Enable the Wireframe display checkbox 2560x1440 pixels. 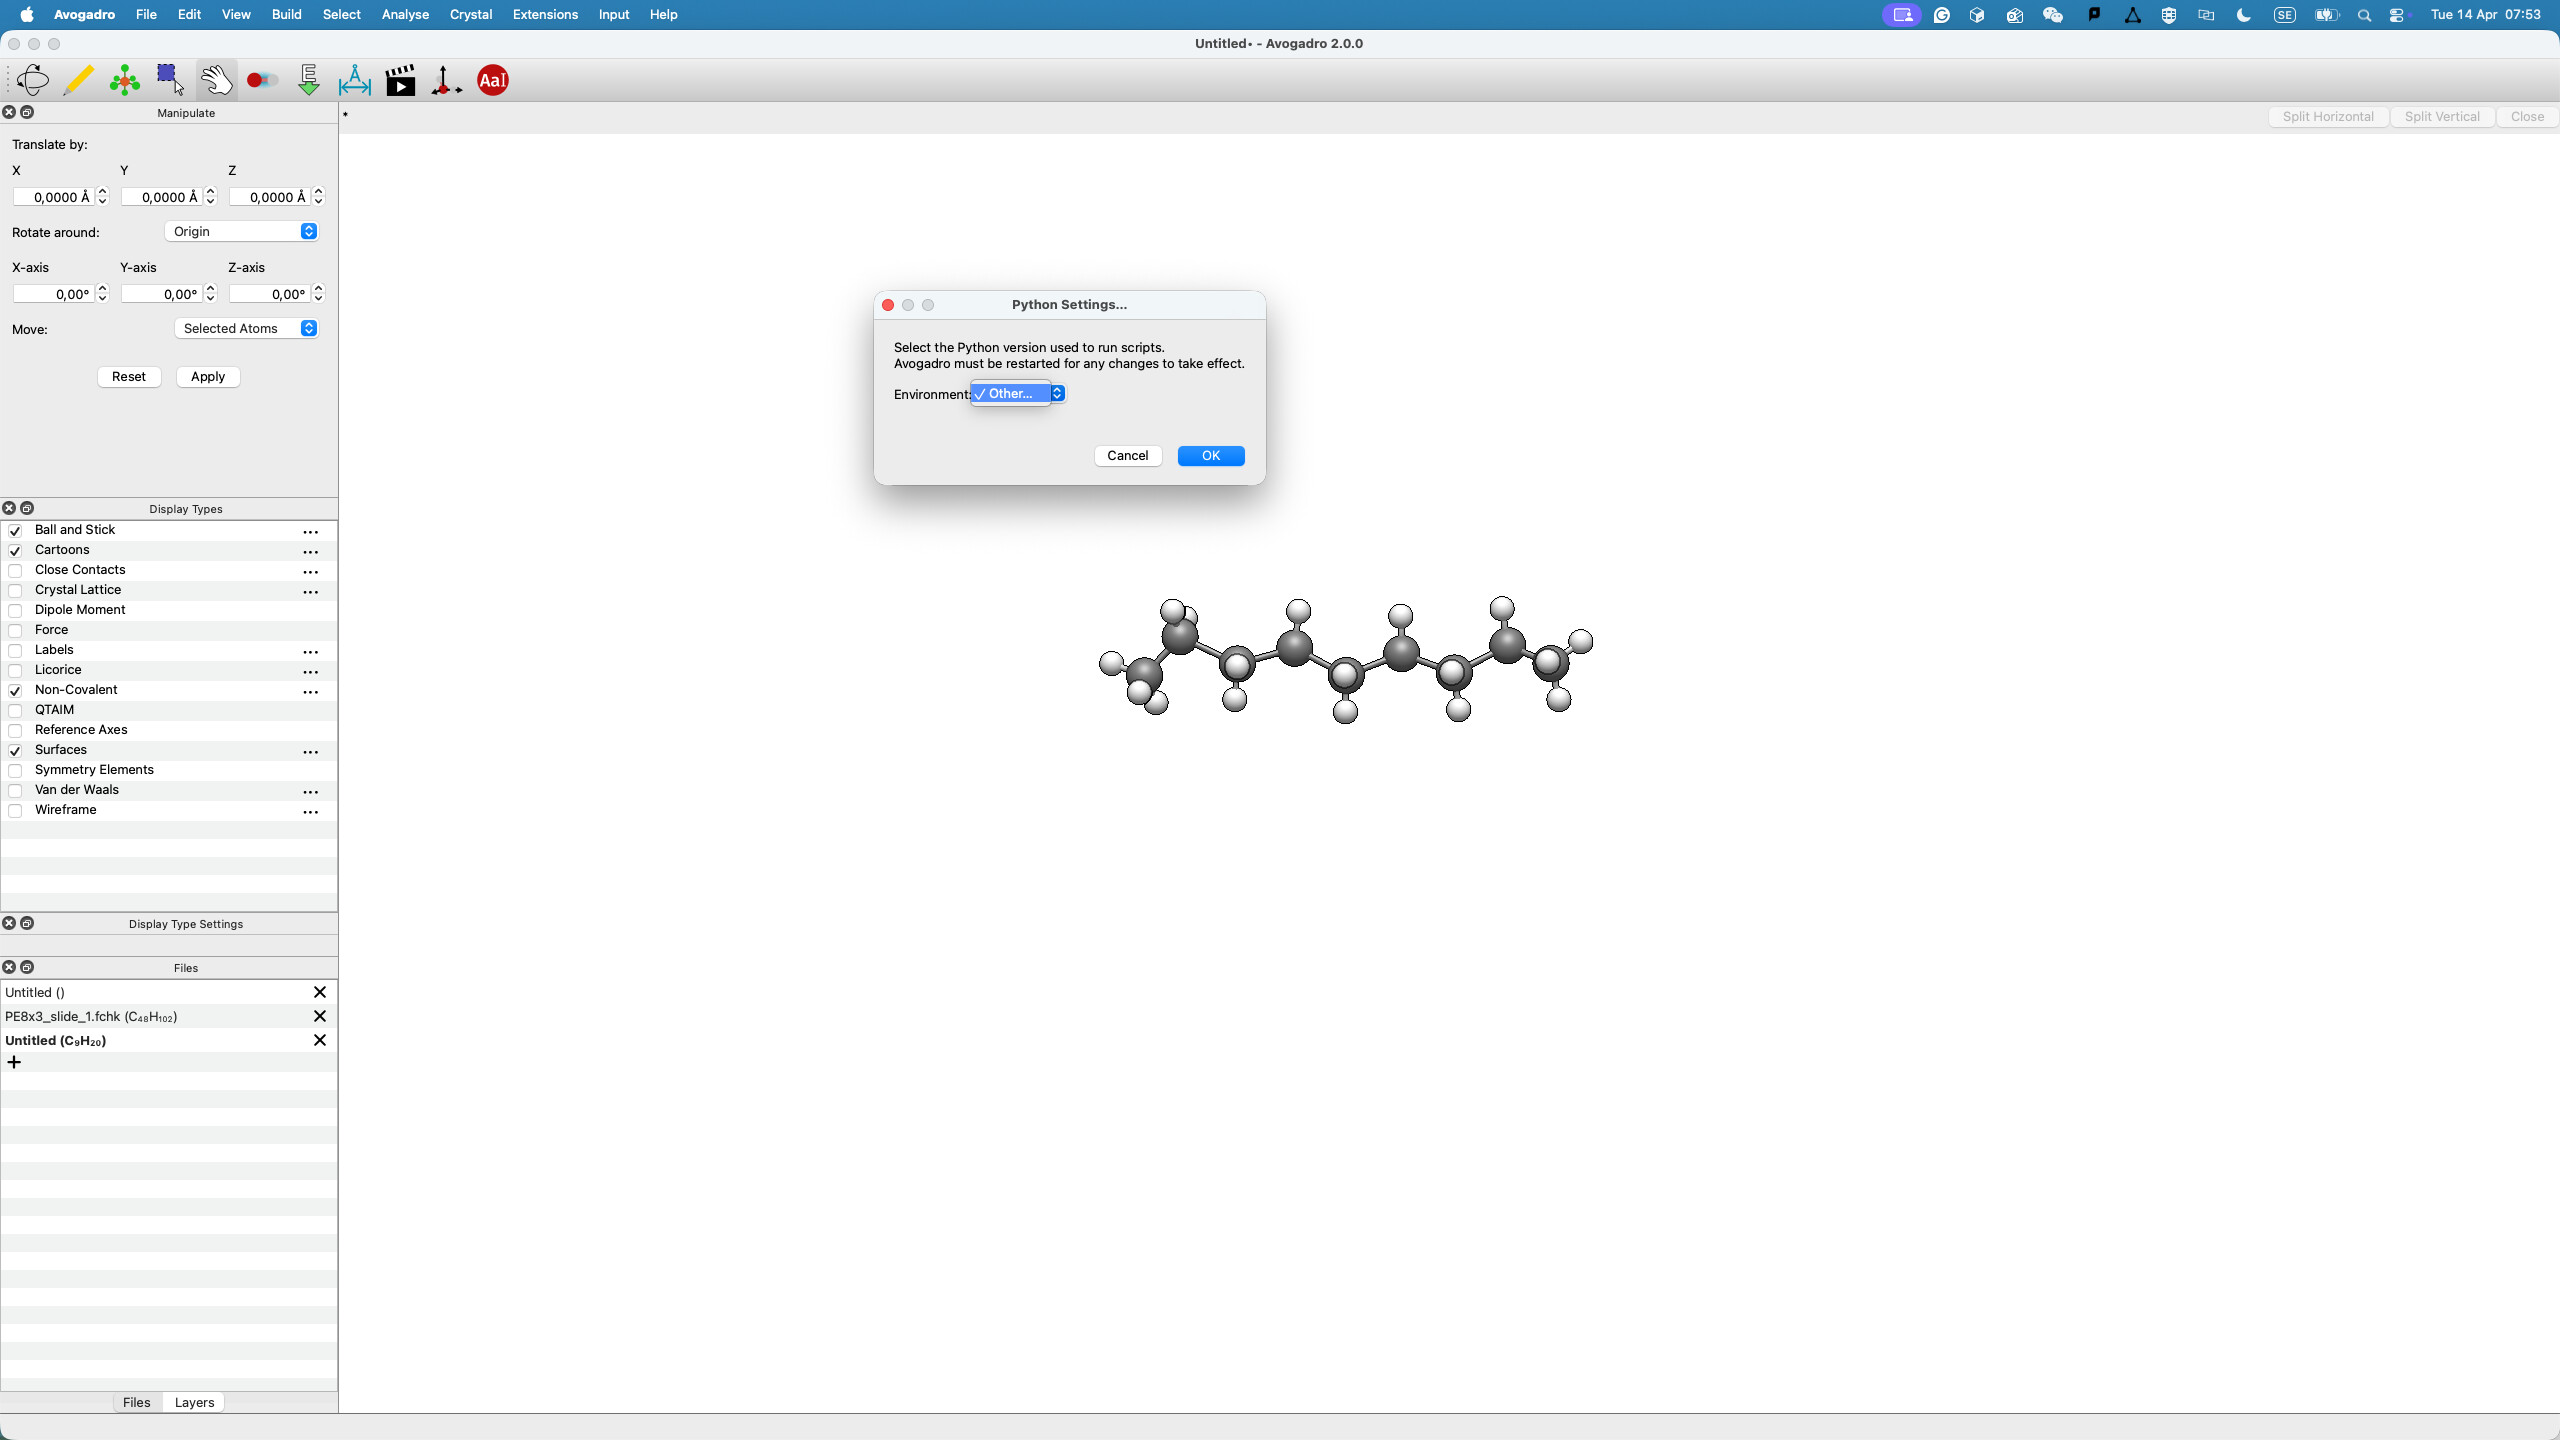pyautogui.click(x=15, y=811)
